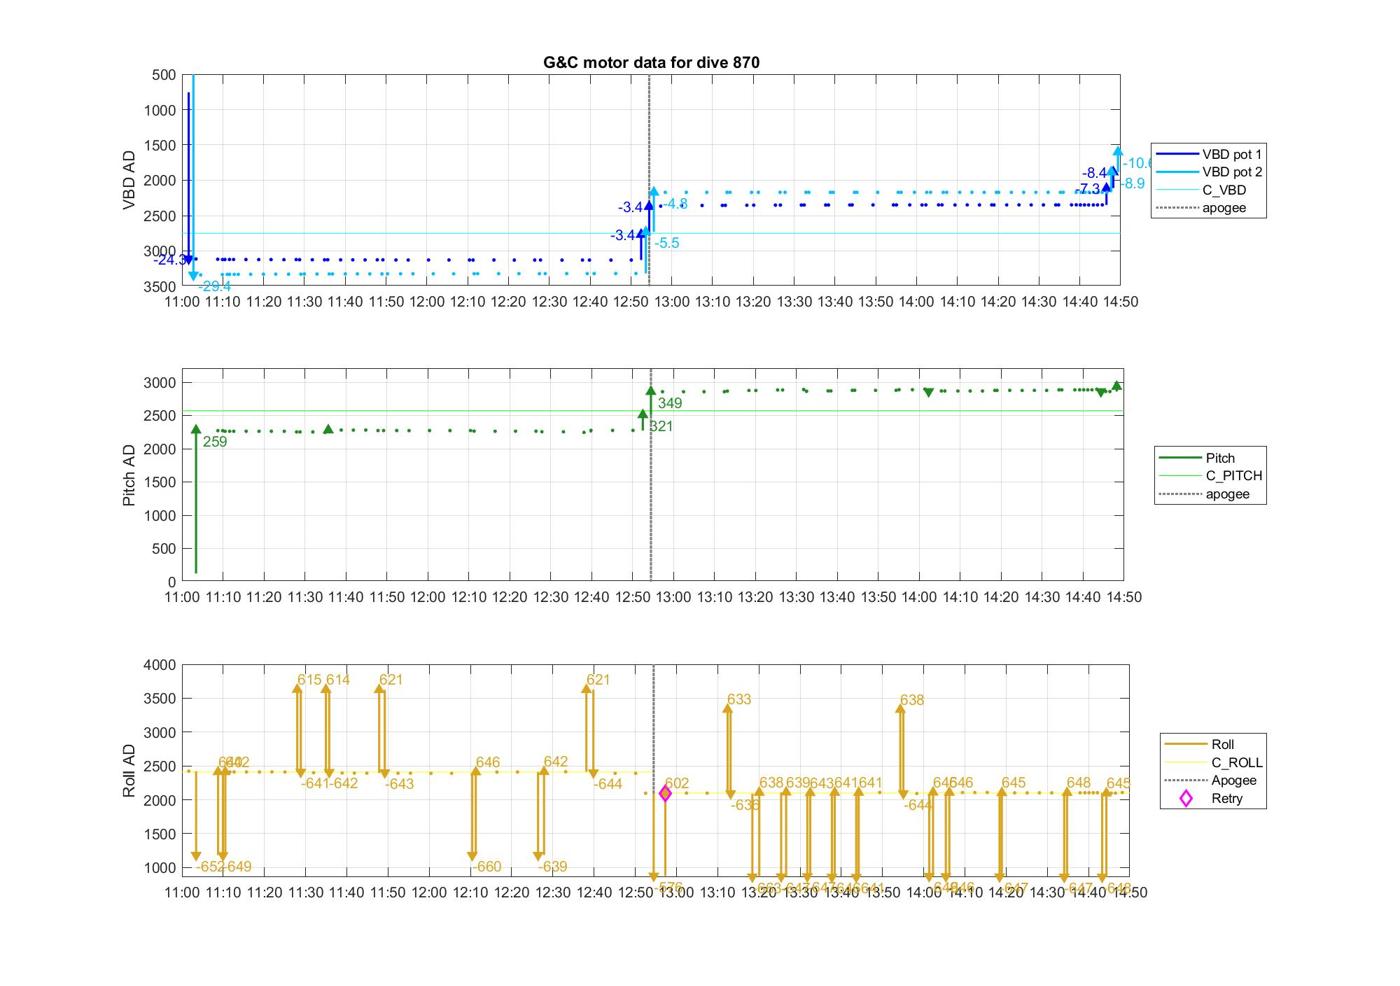
Task: Click the "-29.4" data label in VBD plot
Action: click(214, 286)
